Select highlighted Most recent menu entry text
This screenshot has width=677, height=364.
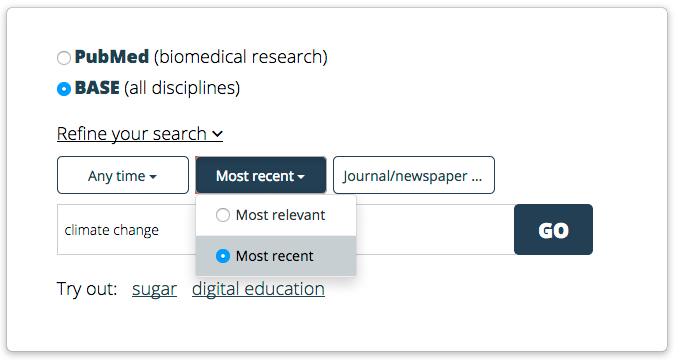click(x=275, y=256)
